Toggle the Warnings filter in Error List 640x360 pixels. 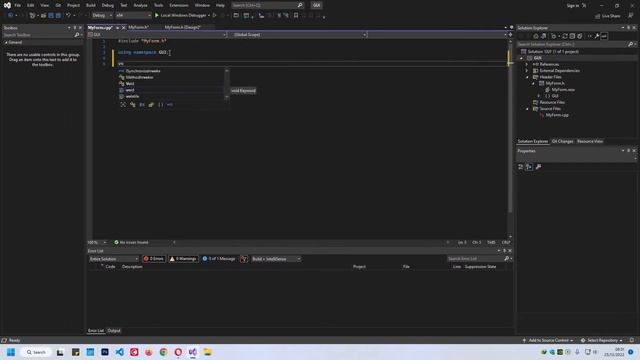183,259
